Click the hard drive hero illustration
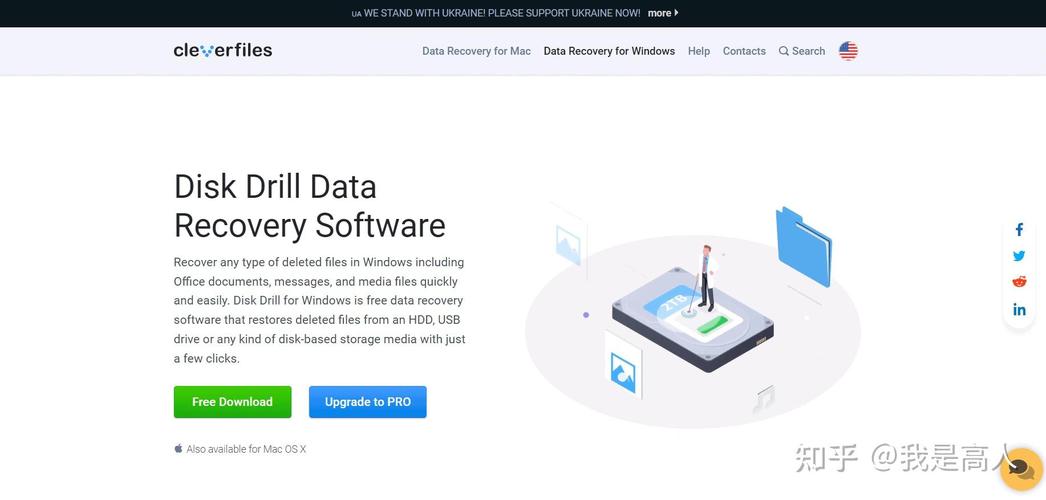1046x500 pixels. coord(692,318)
